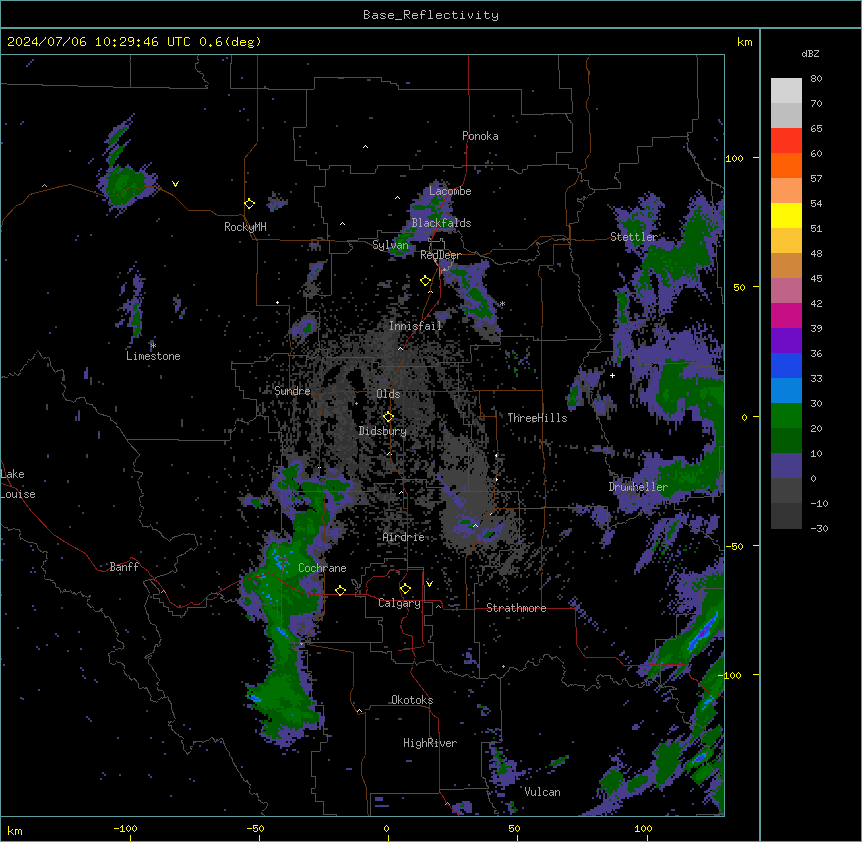The image size is (862, 842).
Task: Select the Okotoks label
Action: (x=412, y=700)
